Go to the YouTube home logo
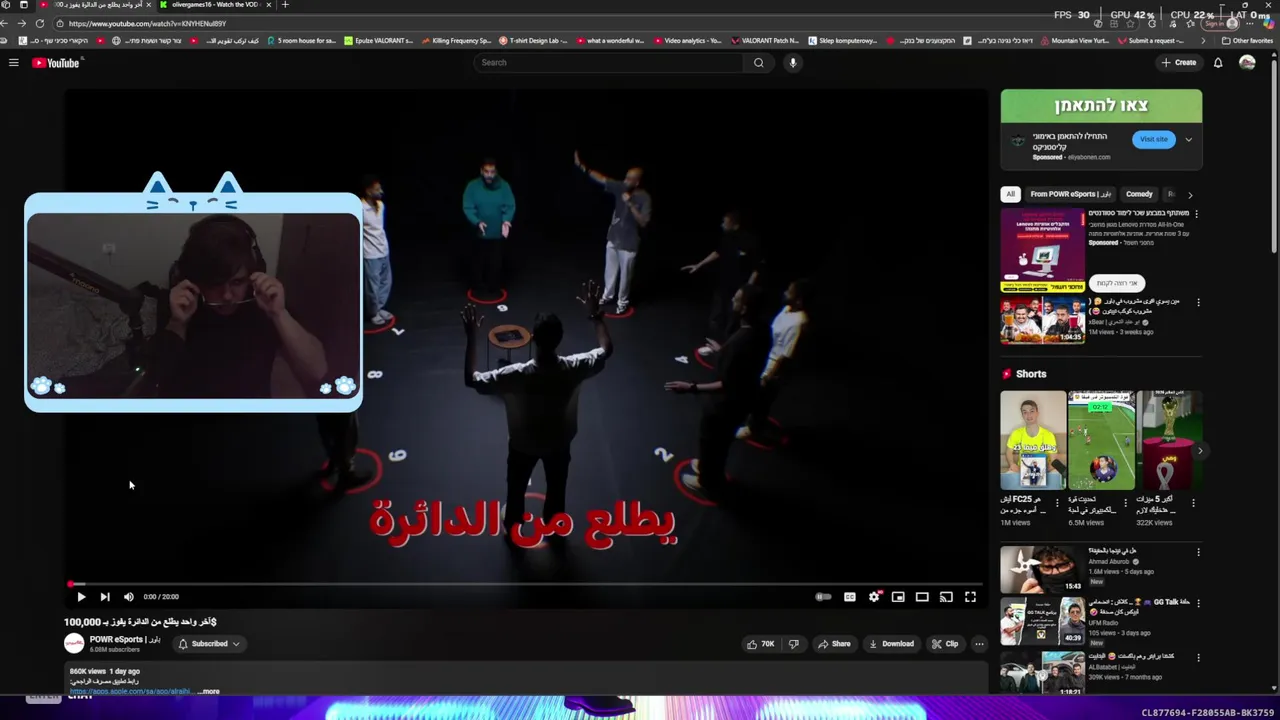Screen dimensions: 1280x720 pyautogui.click(x=56, y=63)
